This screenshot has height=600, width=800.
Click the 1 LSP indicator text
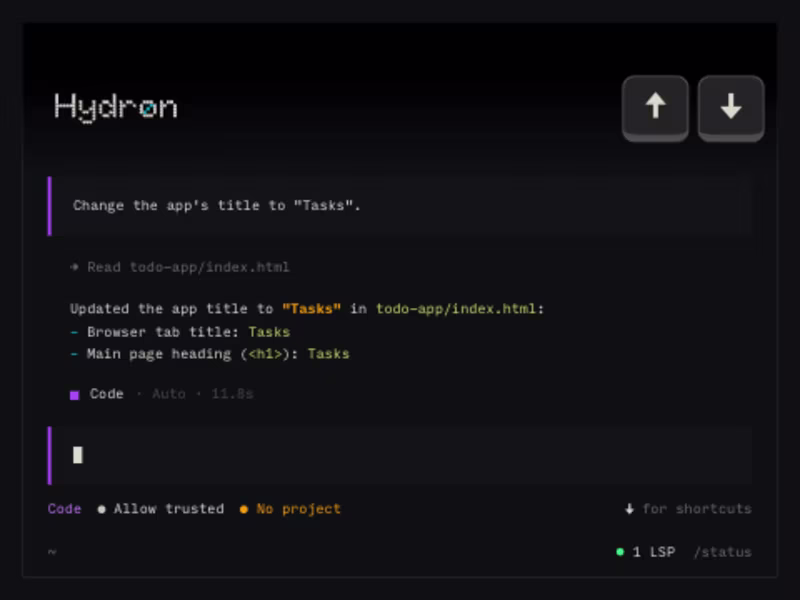[654, 552]
